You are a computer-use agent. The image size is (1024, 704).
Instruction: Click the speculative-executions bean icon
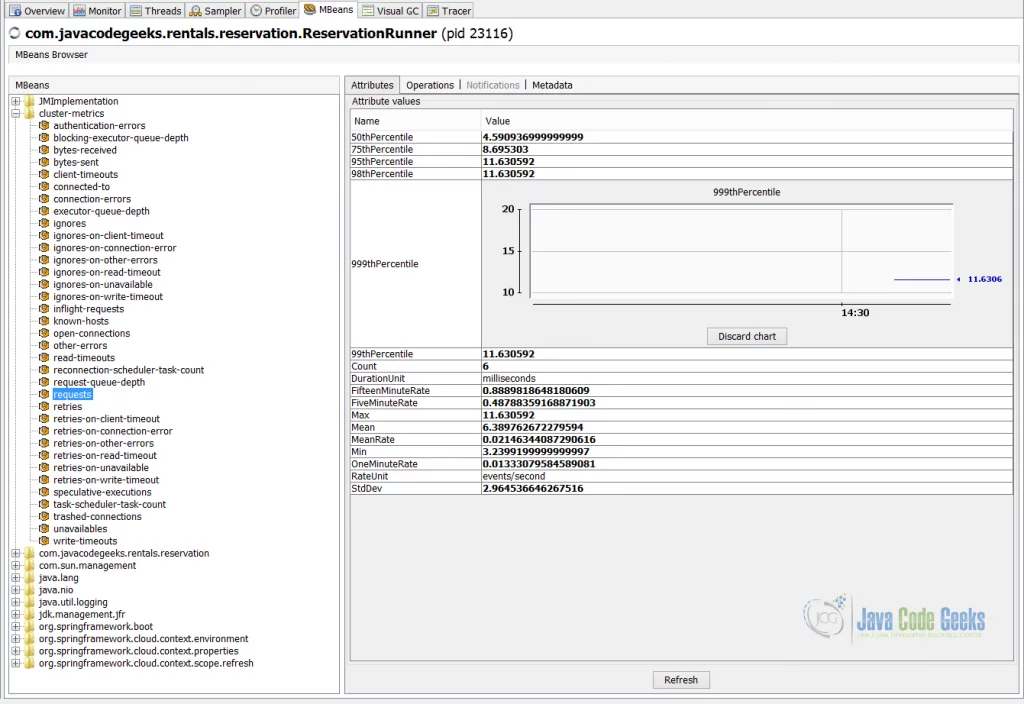pos(44,492)
